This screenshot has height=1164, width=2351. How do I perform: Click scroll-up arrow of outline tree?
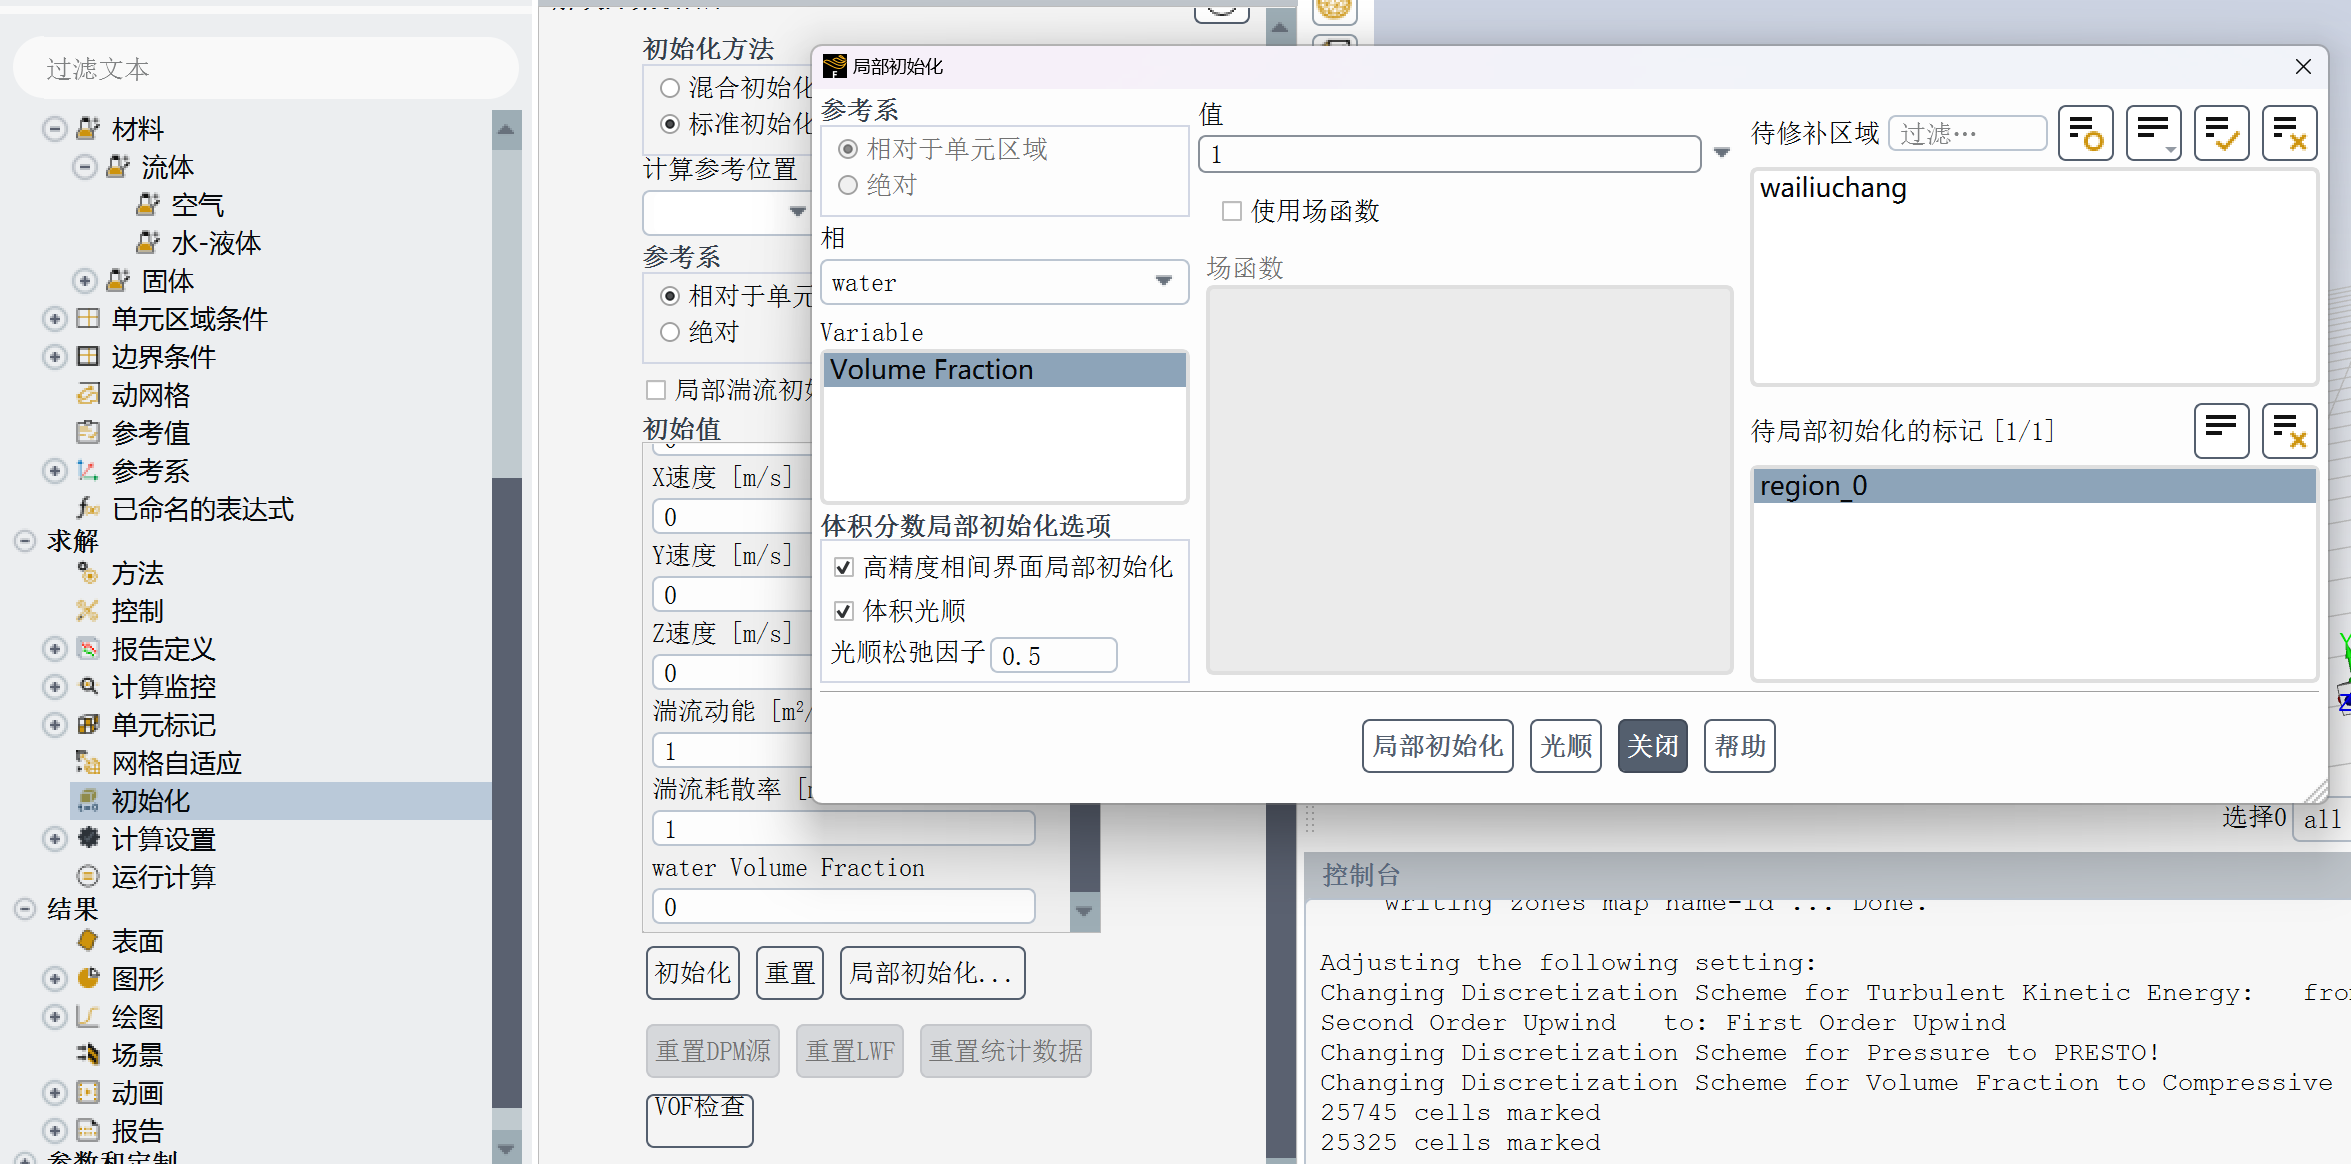click(x=506, y=130)
